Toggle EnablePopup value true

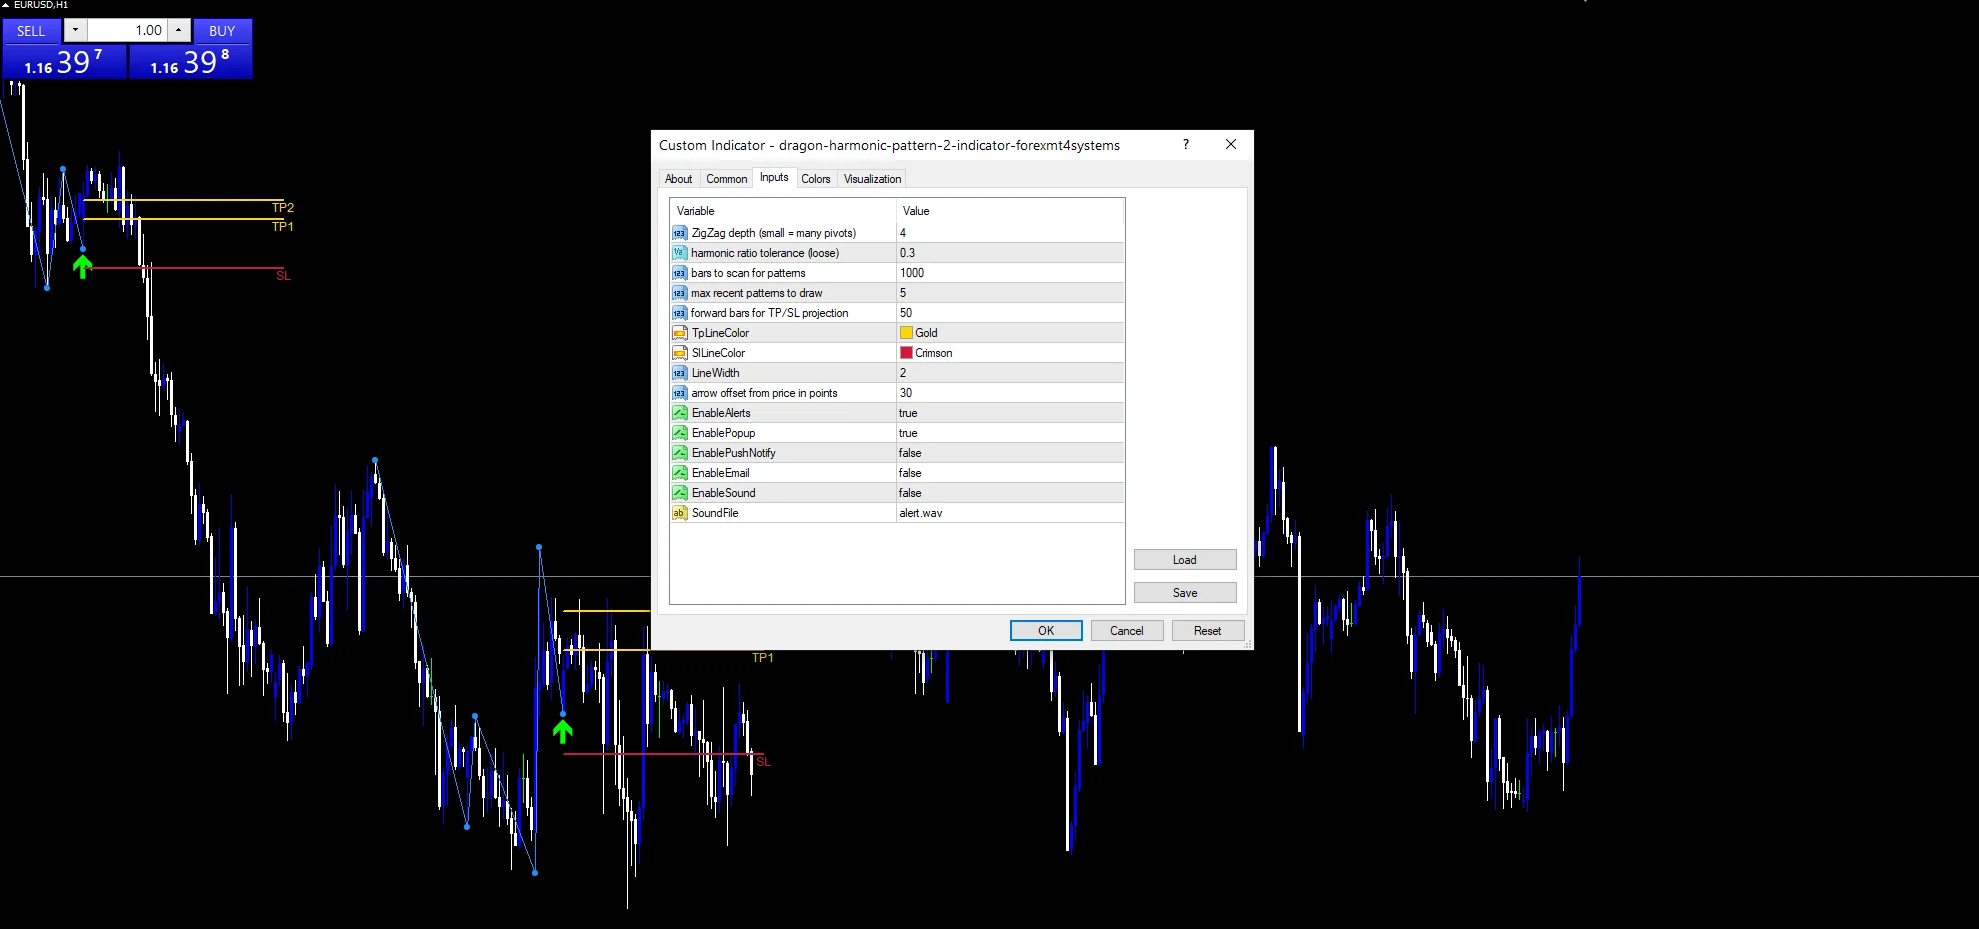click(1010, 433)
